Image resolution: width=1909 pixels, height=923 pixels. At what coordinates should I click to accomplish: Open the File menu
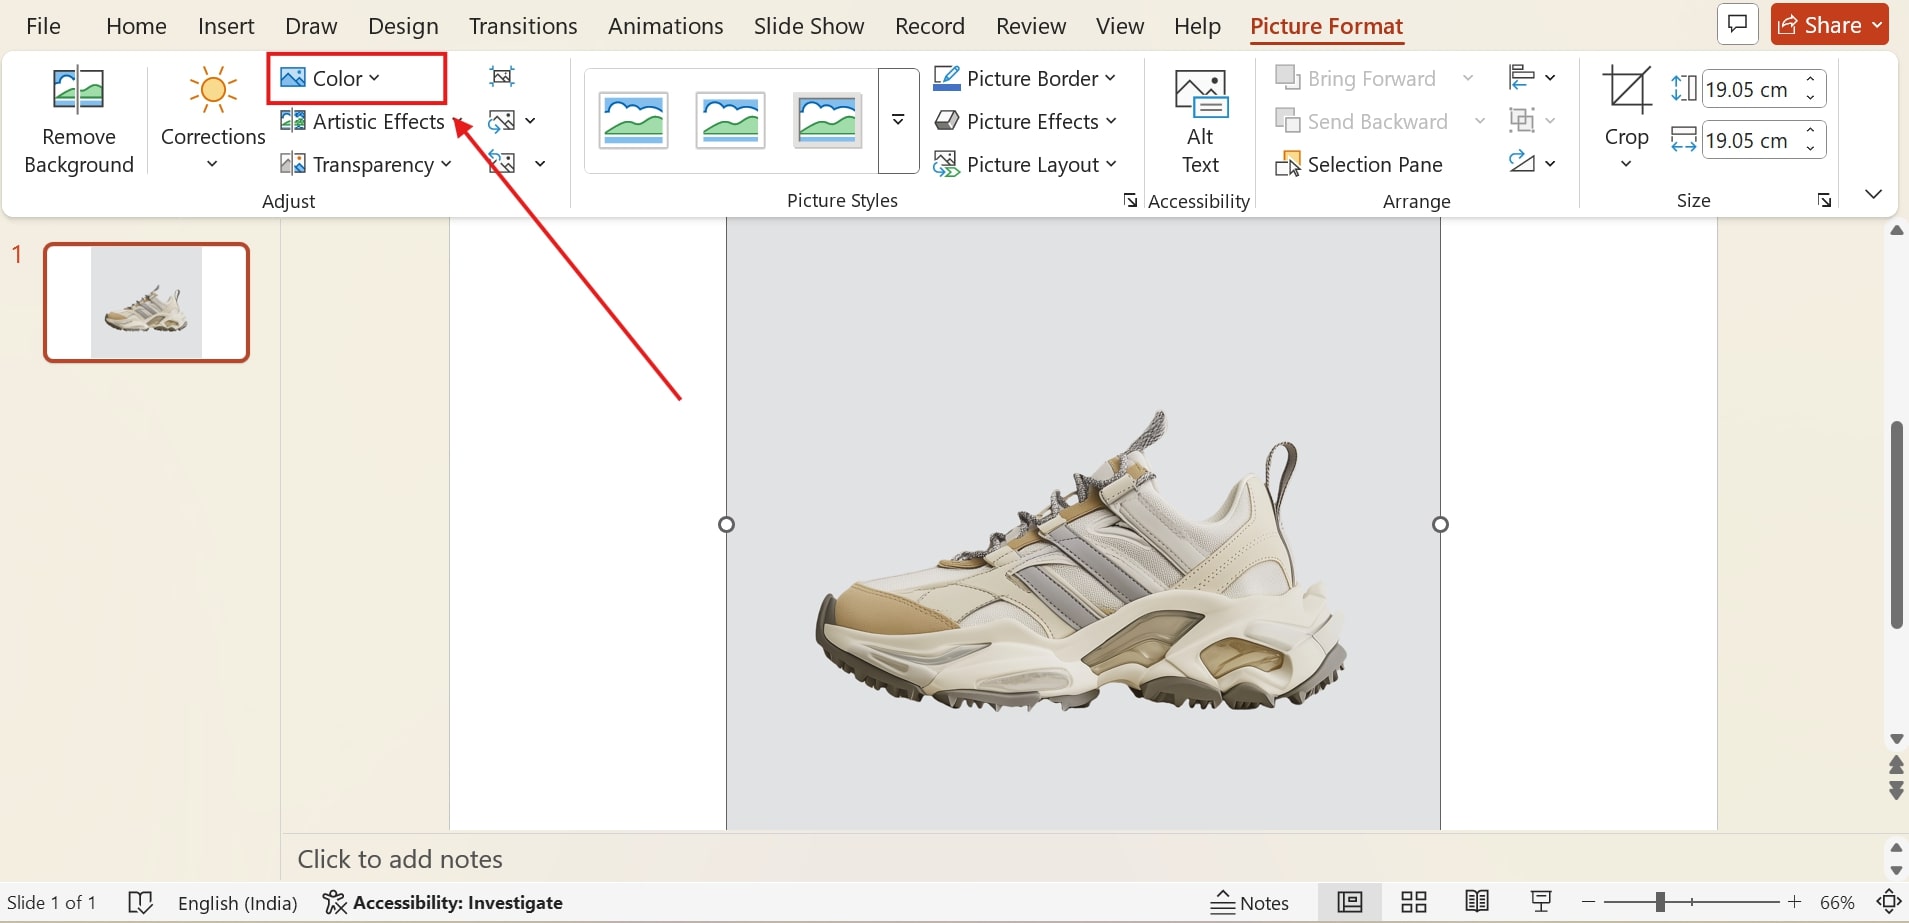click(43, 26)
